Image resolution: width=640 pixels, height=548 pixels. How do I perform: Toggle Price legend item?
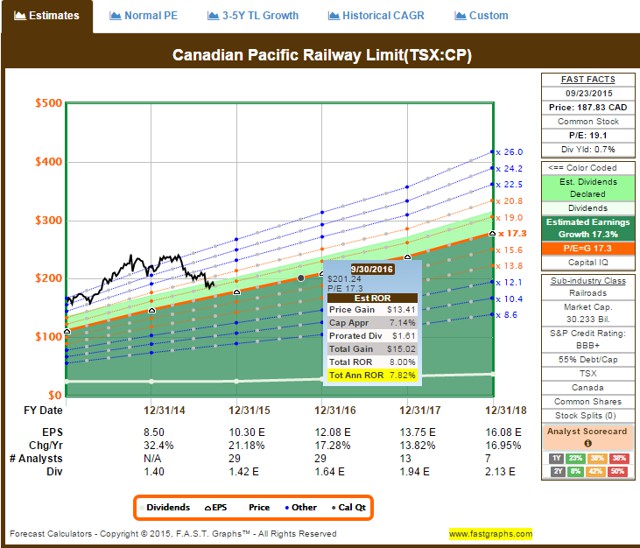point(259,507)
